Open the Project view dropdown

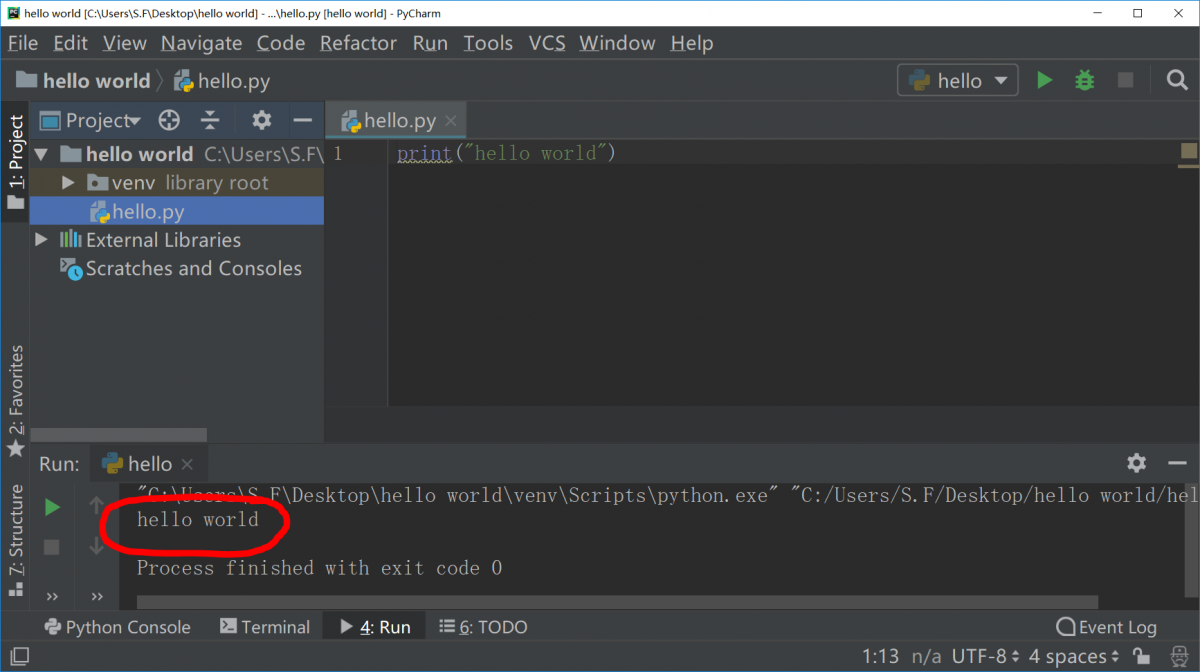pos(91,120)
